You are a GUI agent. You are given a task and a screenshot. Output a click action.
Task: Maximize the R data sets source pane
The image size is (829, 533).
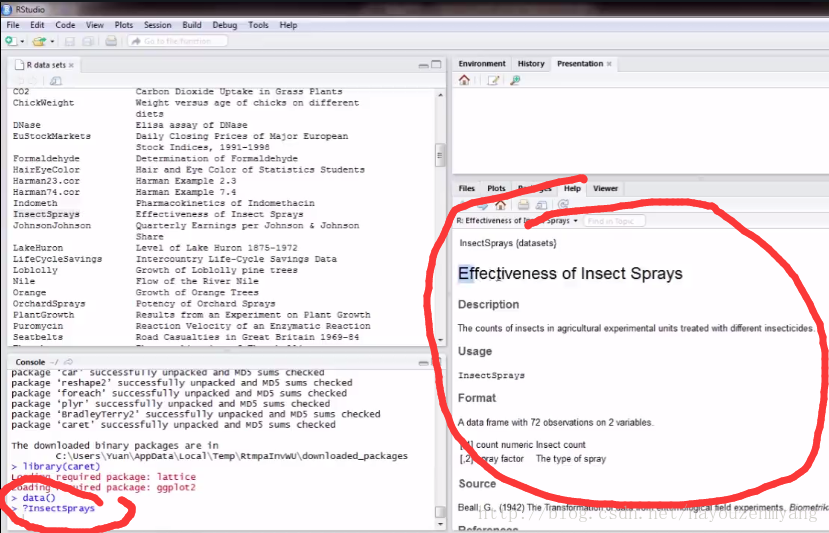click(x=436, y=64)
